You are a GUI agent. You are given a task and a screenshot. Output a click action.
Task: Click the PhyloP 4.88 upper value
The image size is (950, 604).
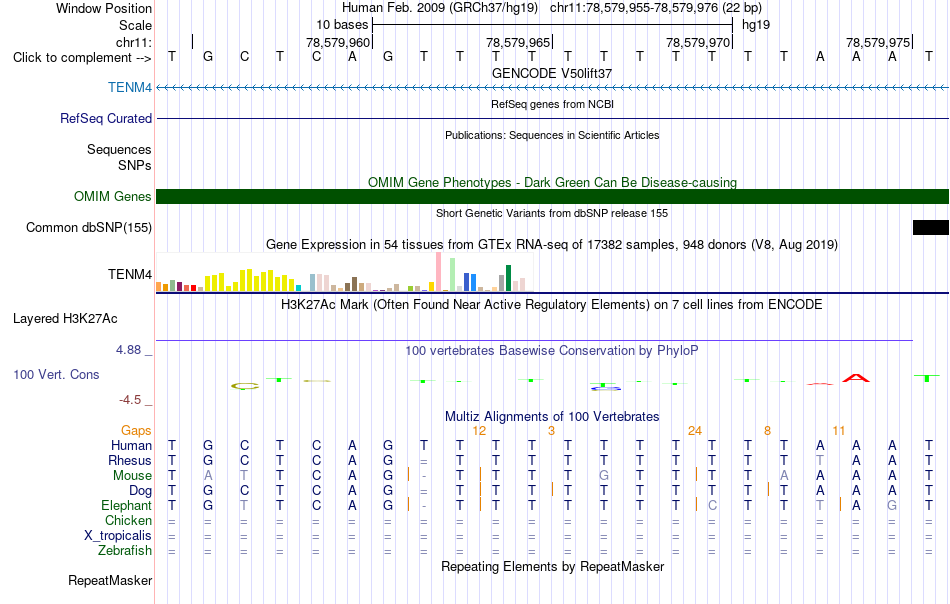click(128, 350)
